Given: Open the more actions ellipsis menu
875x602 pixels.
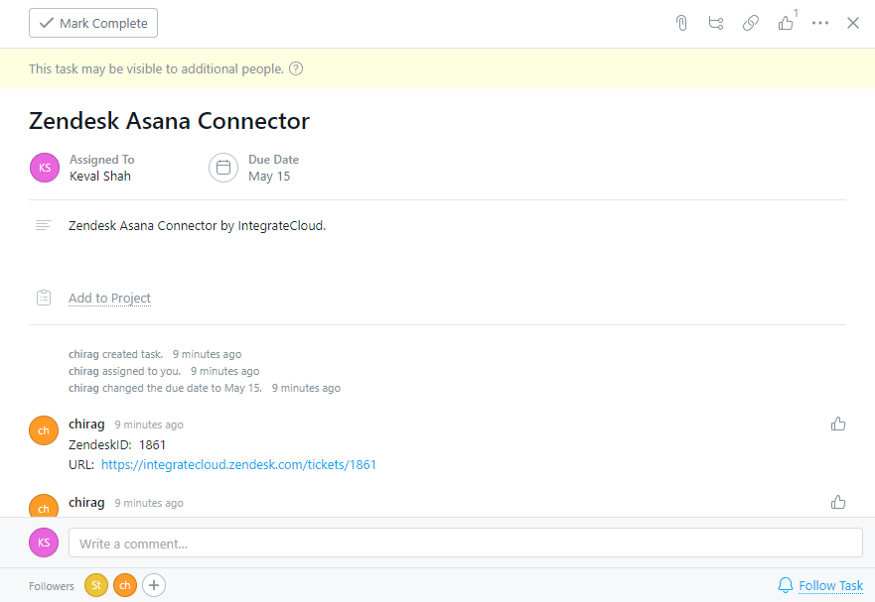Looking at the screenshot, I should [820, 23].
